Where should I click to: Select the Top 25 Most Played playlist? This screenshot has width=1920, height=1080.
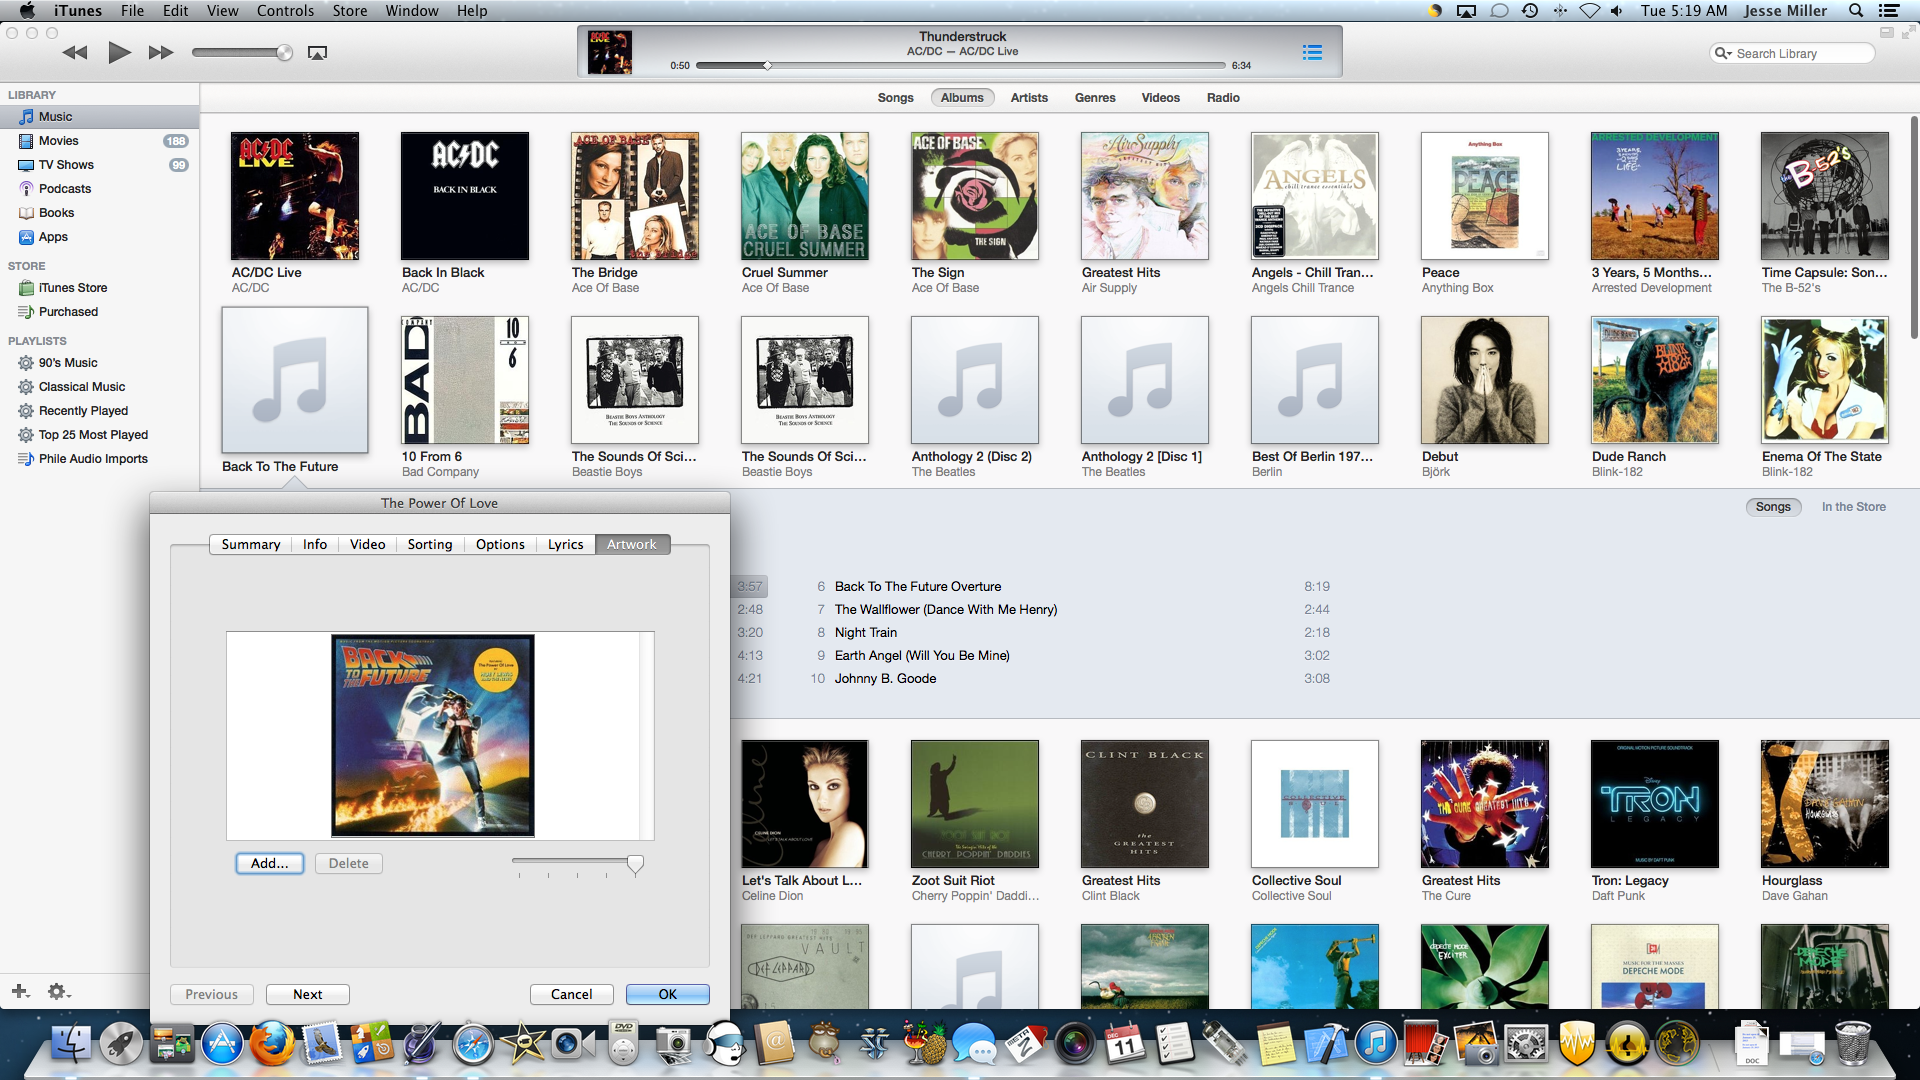pyautogui.click(x=100, y=435)
